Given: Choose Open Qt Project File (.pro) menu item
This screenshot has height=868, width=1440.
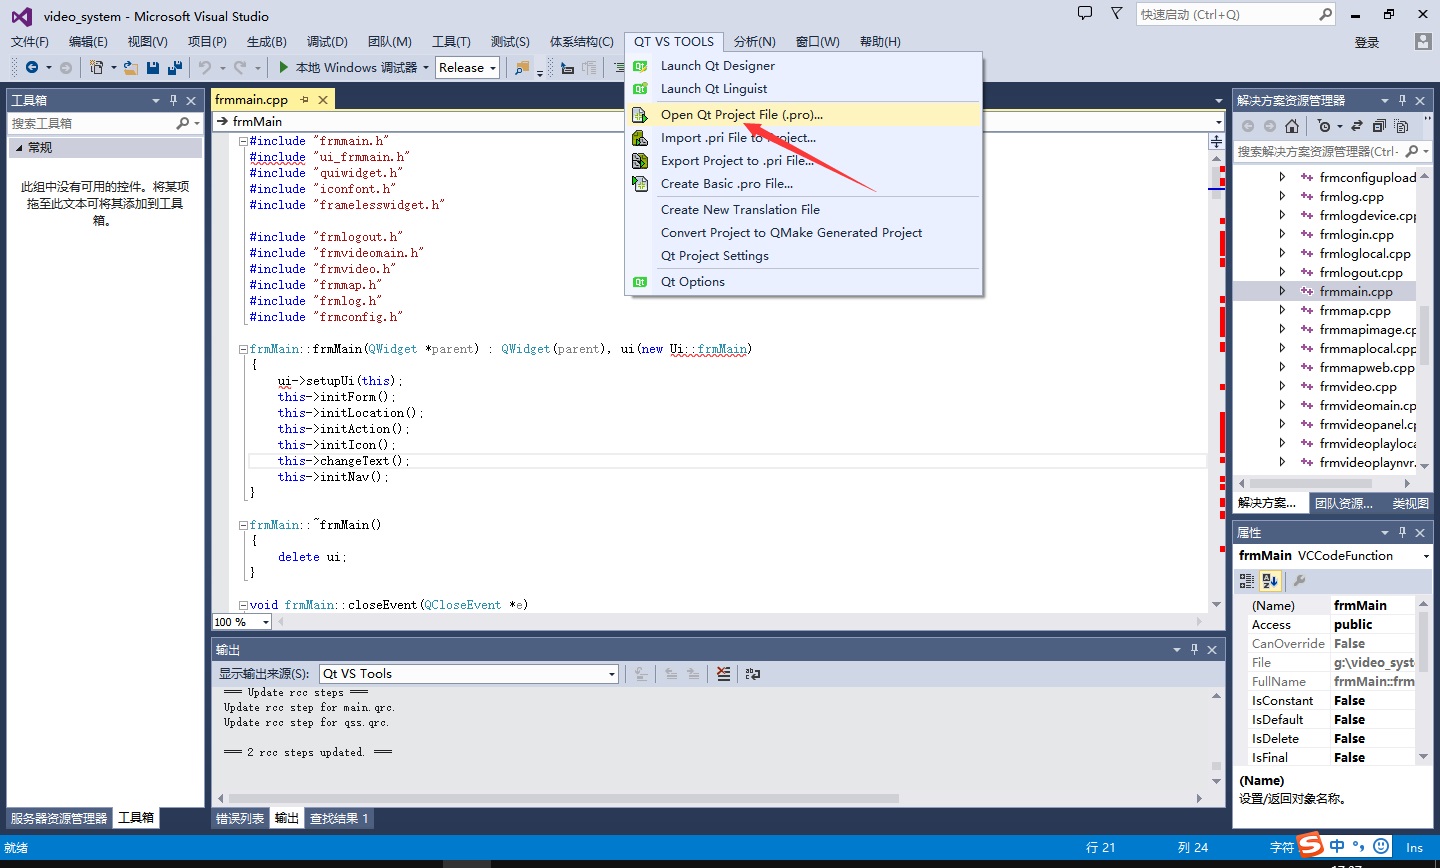Looking at the screenshot, I should (x=741, y=115).
